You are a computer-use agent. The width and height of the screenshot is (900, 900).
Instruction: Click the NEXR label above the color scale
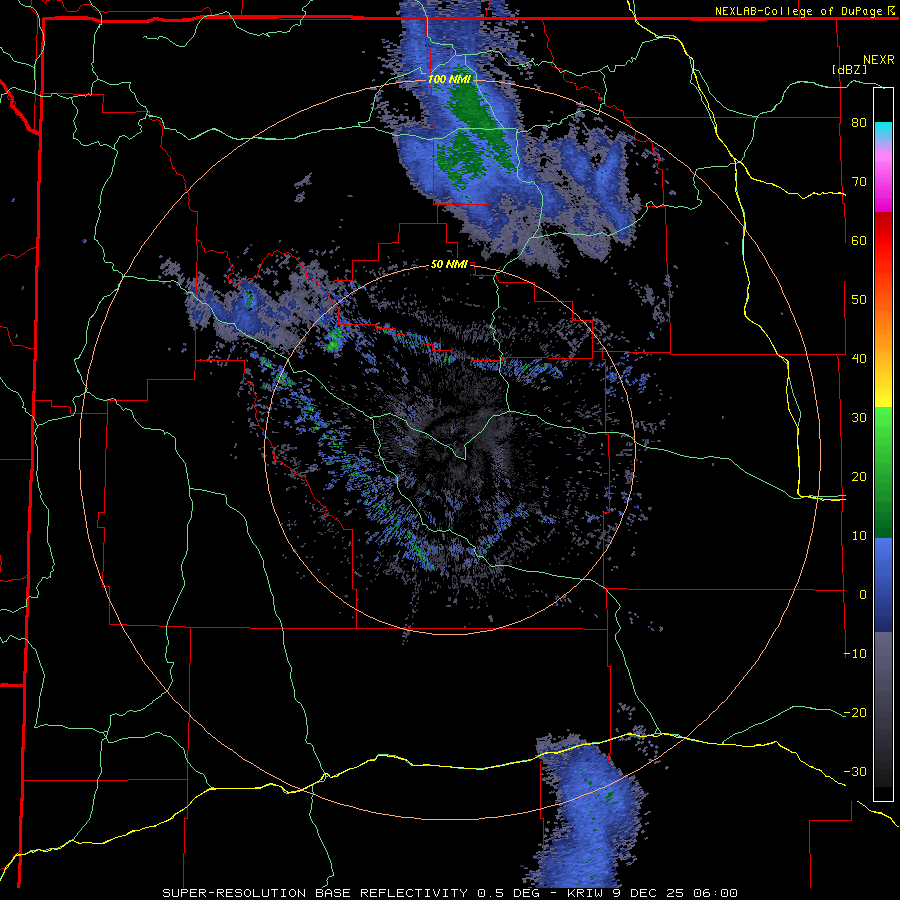point(879,60)
